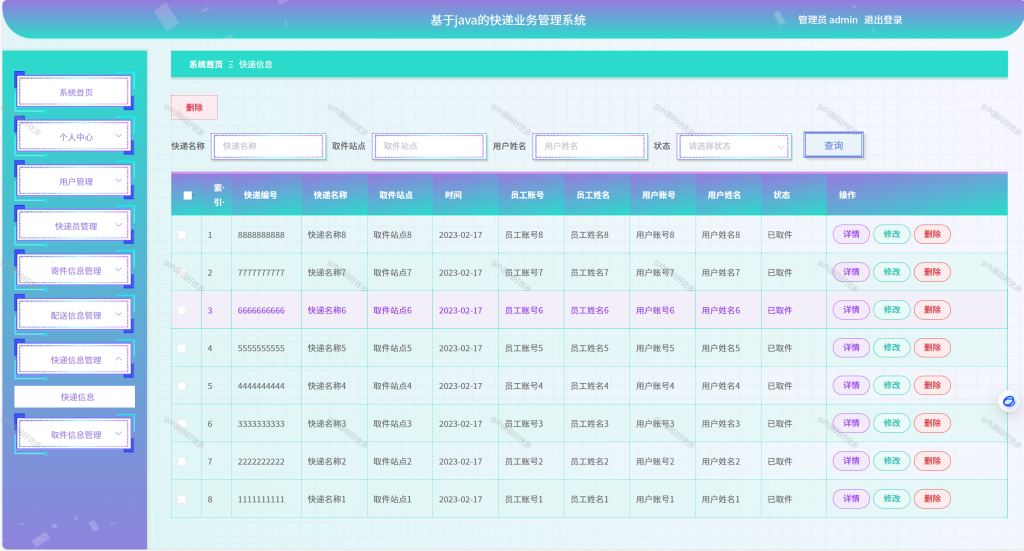This screenshot has height=551, width=1024.
Task: Click 删除 for 快递名称2
Action: (932, 462)
